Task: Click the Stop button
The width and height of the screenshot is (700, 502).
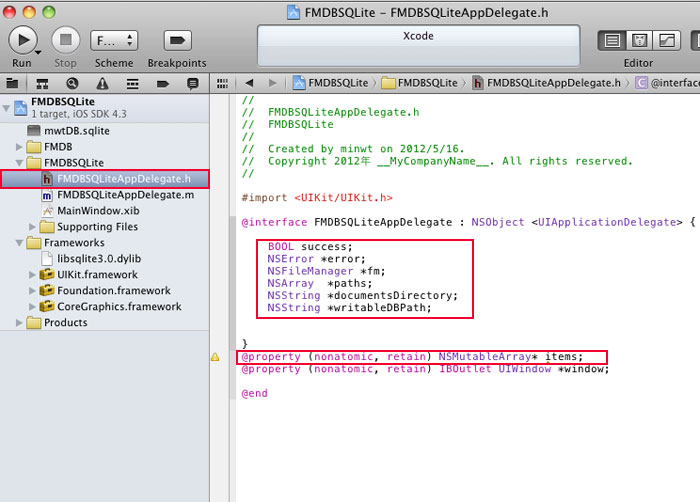Action: click(x=66, y=40)
